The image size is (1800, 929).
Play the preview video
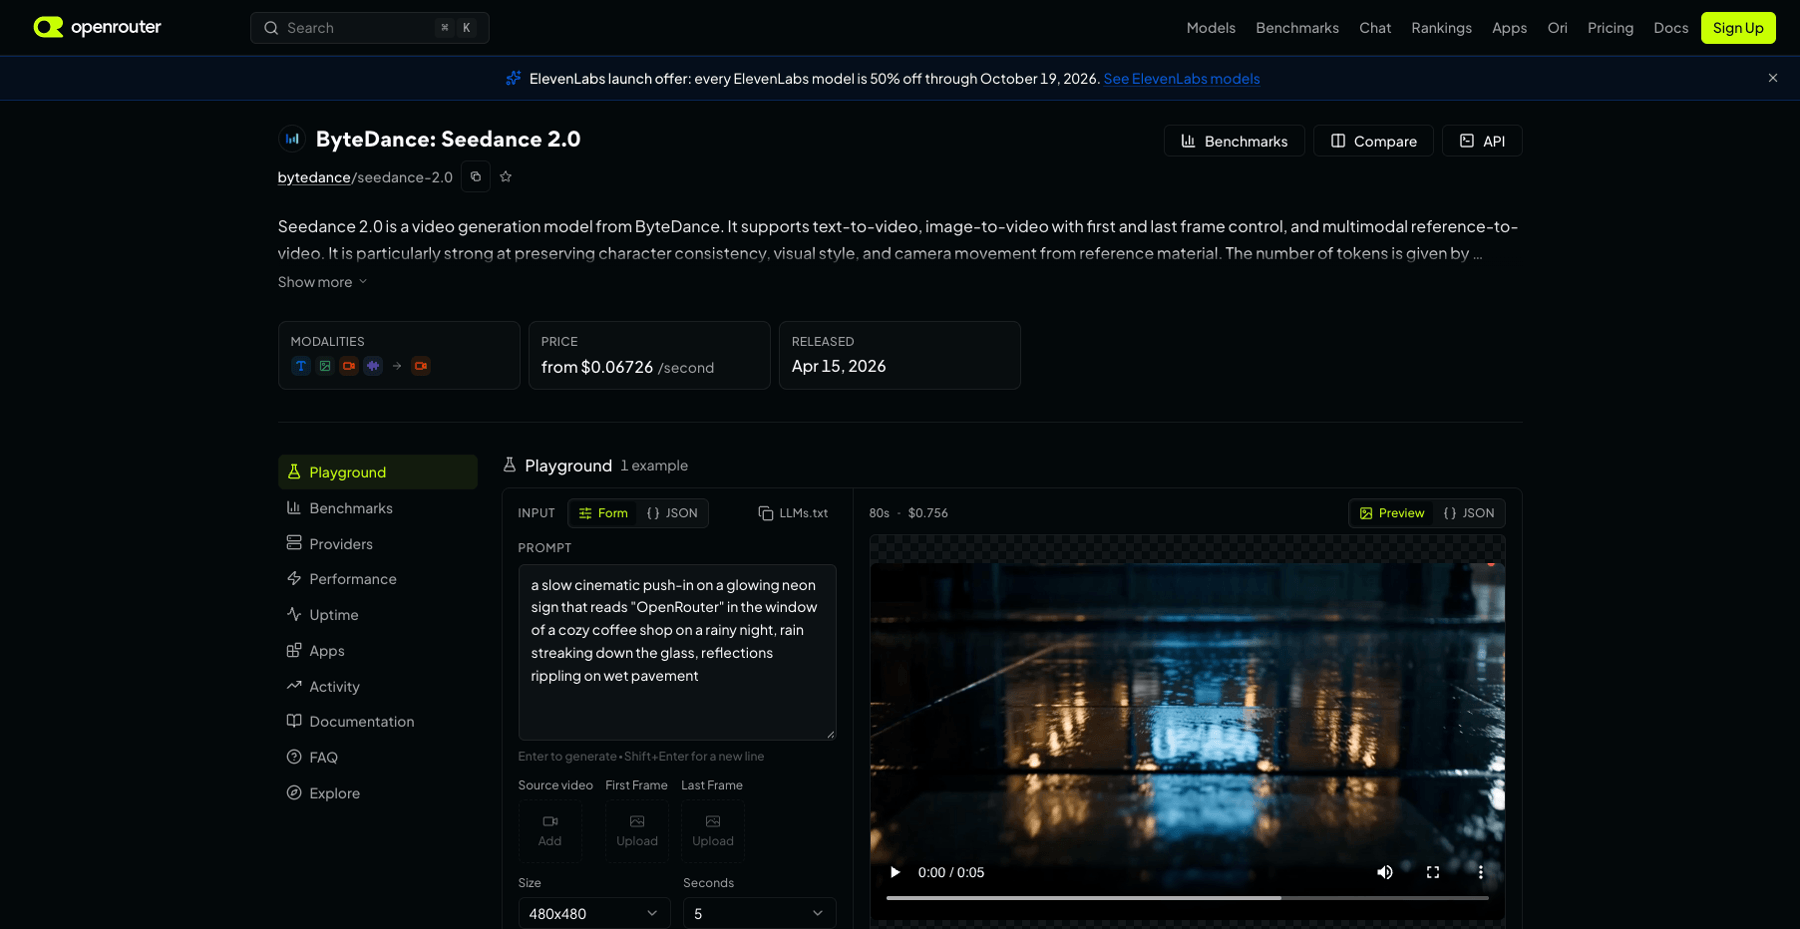tap(895, 872)
